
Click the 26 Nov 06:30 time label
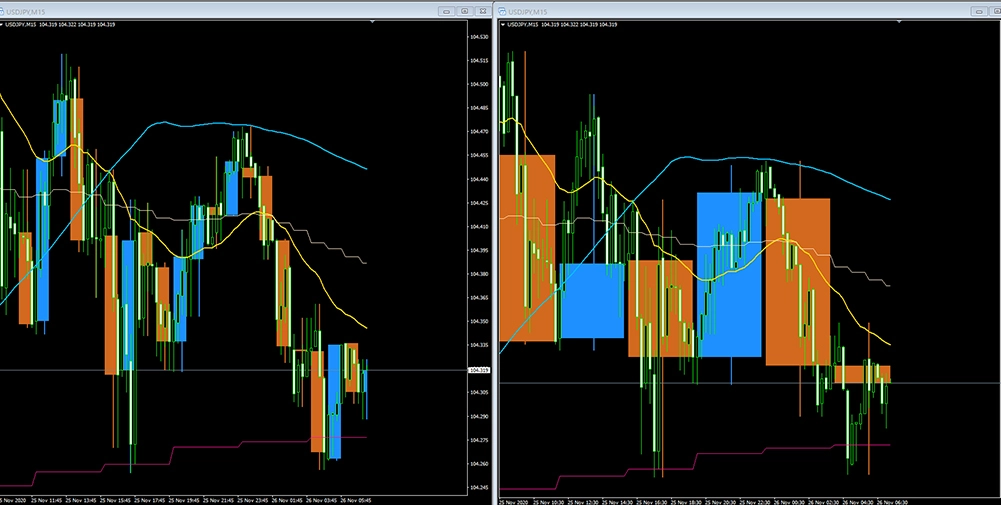892,502
